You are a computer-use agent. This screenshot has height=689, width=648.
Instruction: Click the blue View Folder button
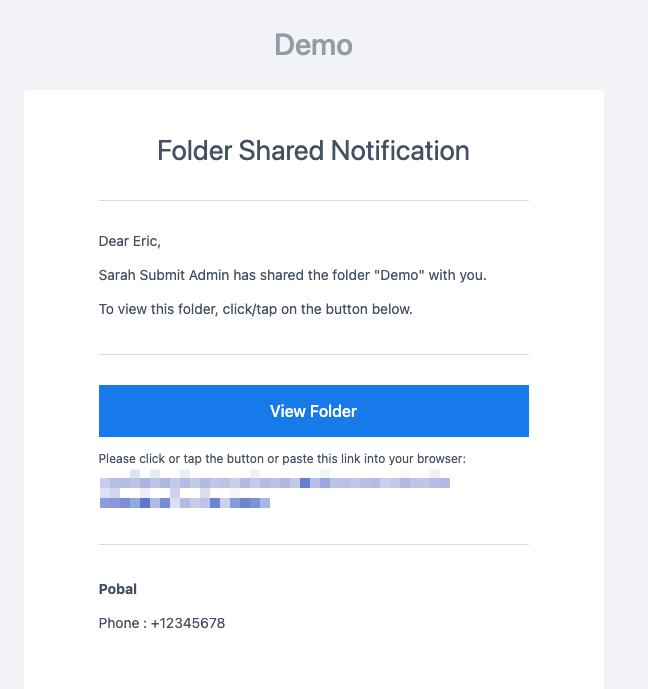click(313, 411)
